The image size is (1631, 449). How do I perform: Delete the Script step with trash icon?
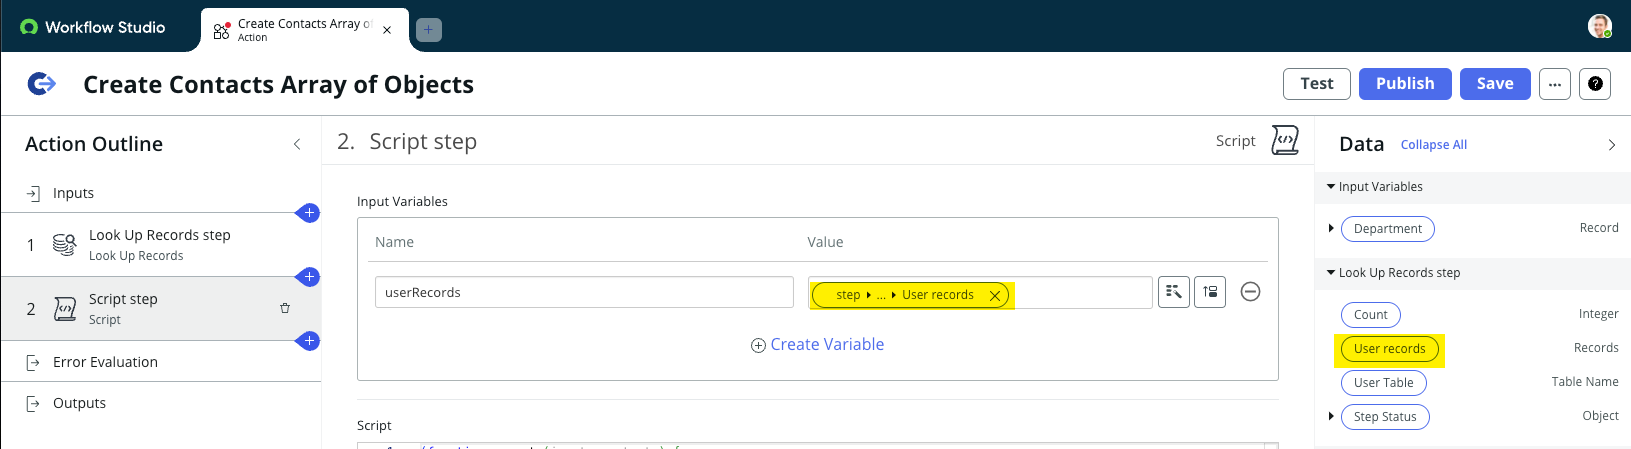[x=285, y=308]
